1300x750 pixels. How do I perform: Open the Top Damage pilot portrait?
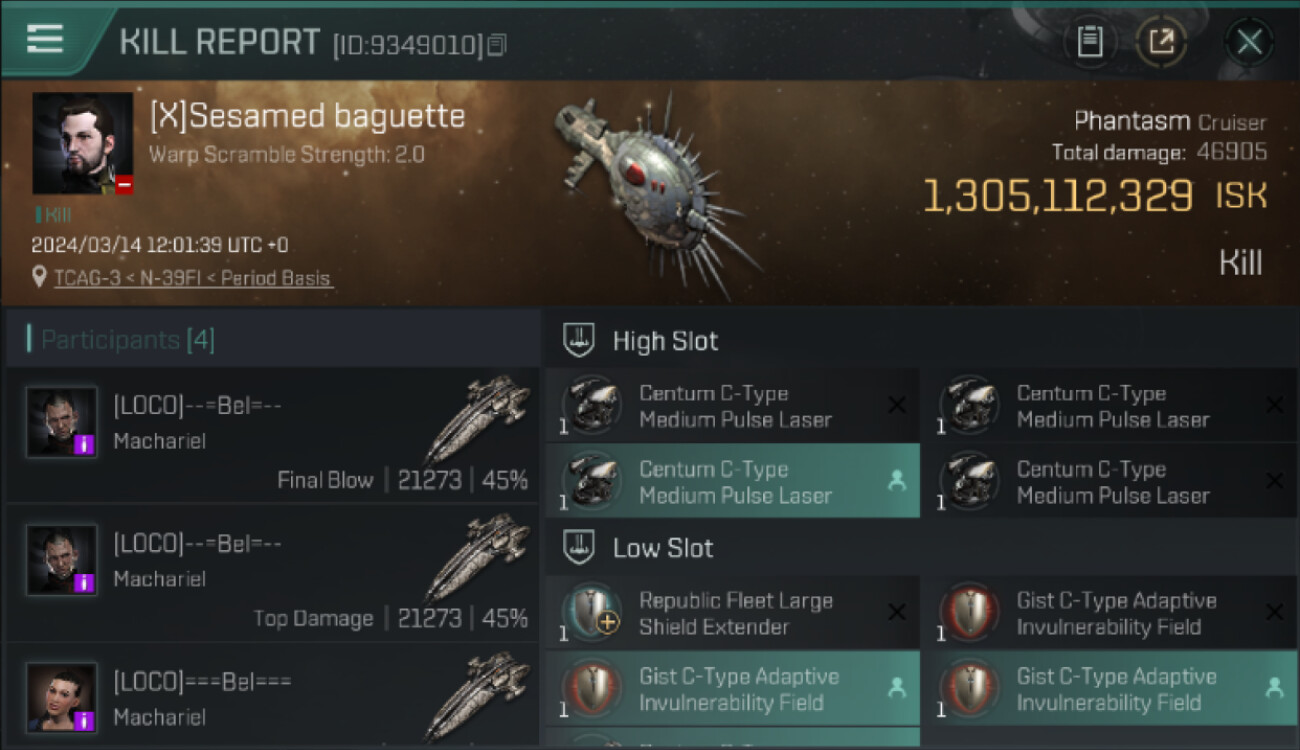coord(62,560)
